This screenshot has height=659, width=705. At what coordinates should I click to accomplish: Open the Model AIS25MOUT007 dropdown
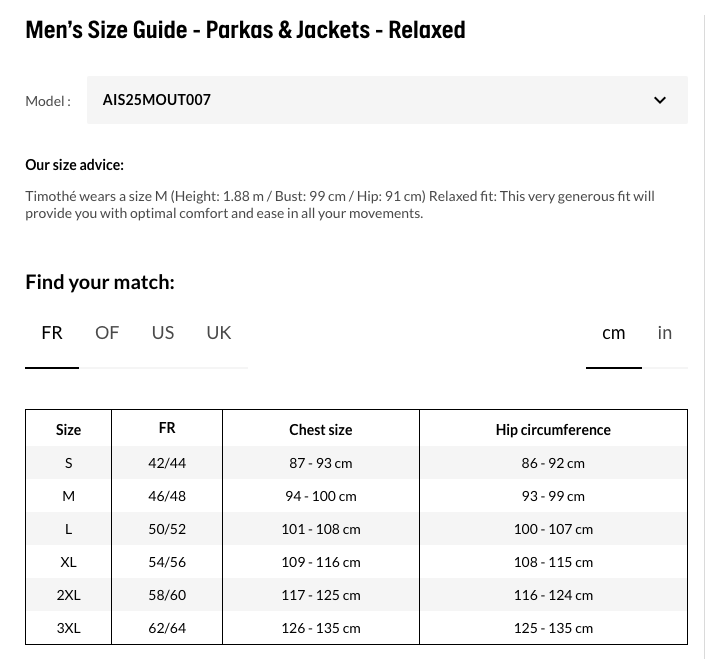click(387, 100)
